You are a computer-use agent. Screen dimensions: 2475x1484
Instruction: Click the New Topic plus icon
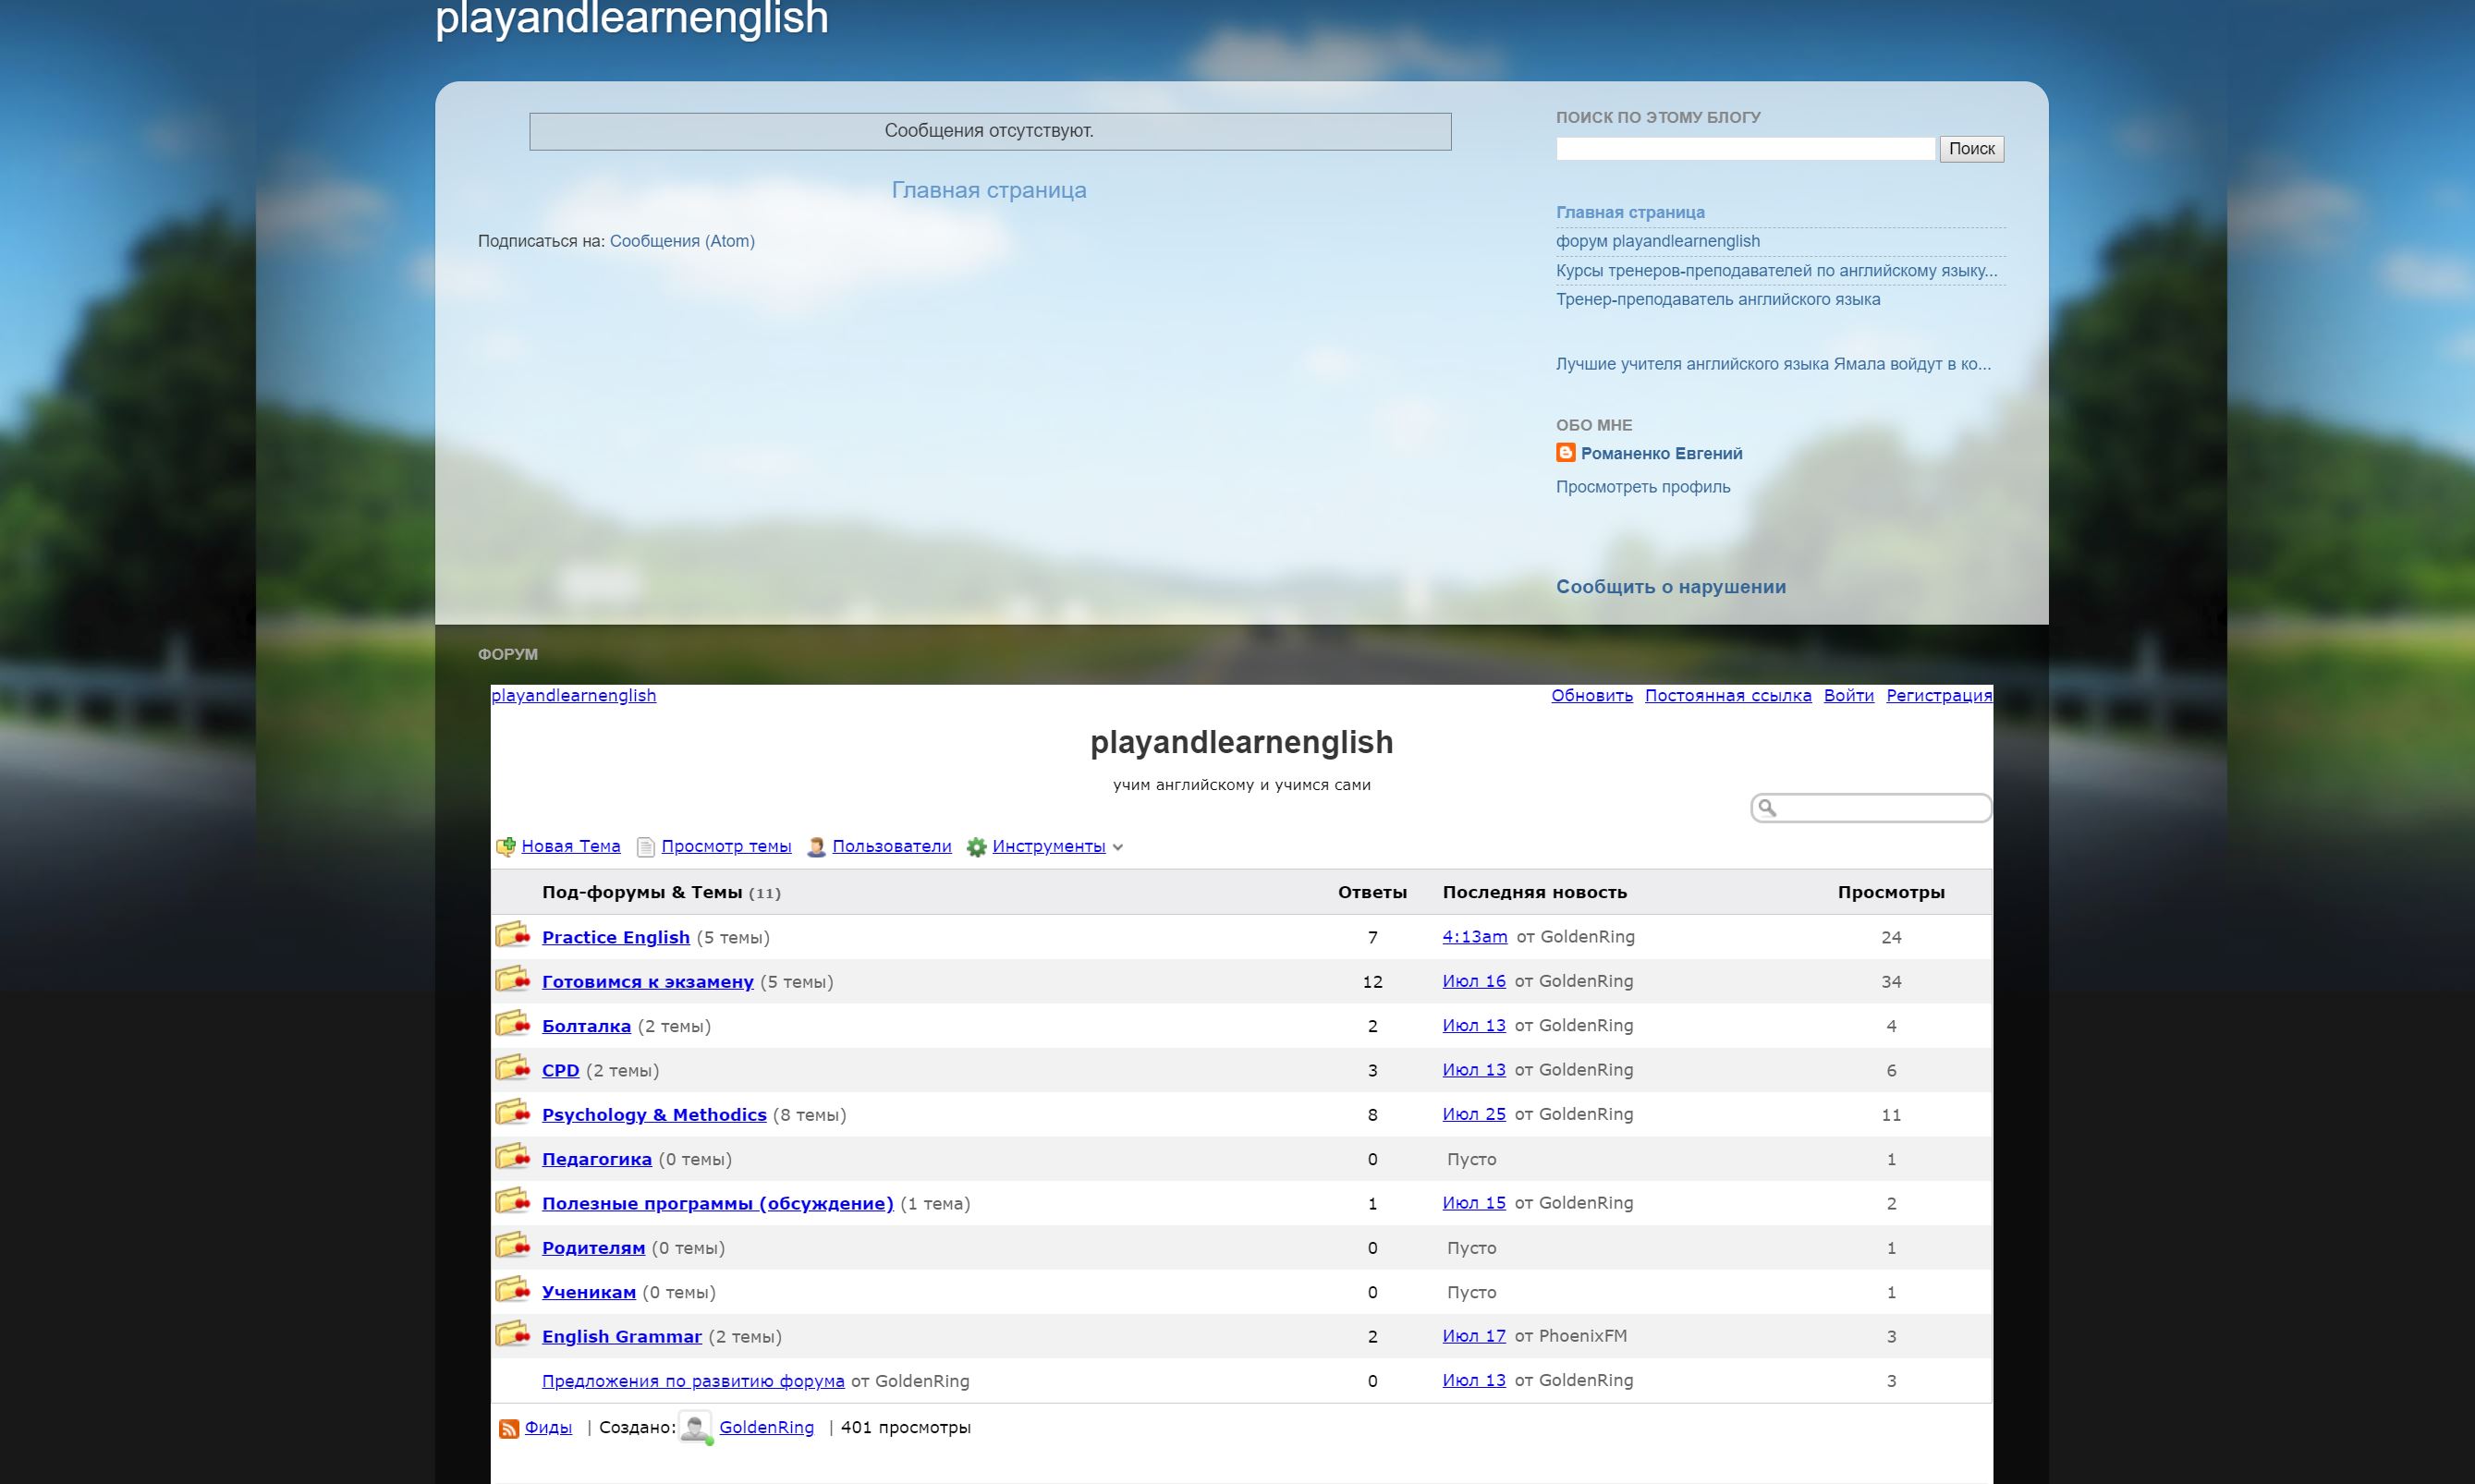(506, 847)
